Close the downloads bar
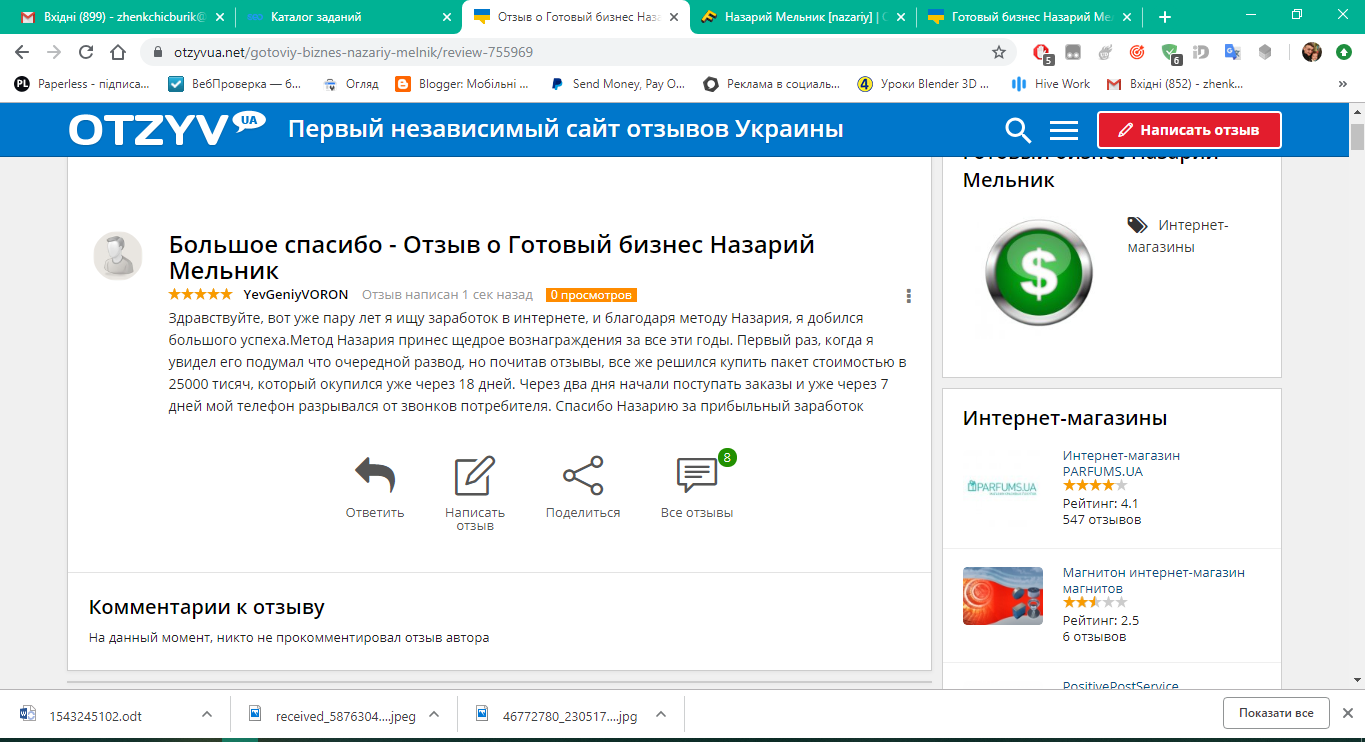 (x=1347, y=713)
